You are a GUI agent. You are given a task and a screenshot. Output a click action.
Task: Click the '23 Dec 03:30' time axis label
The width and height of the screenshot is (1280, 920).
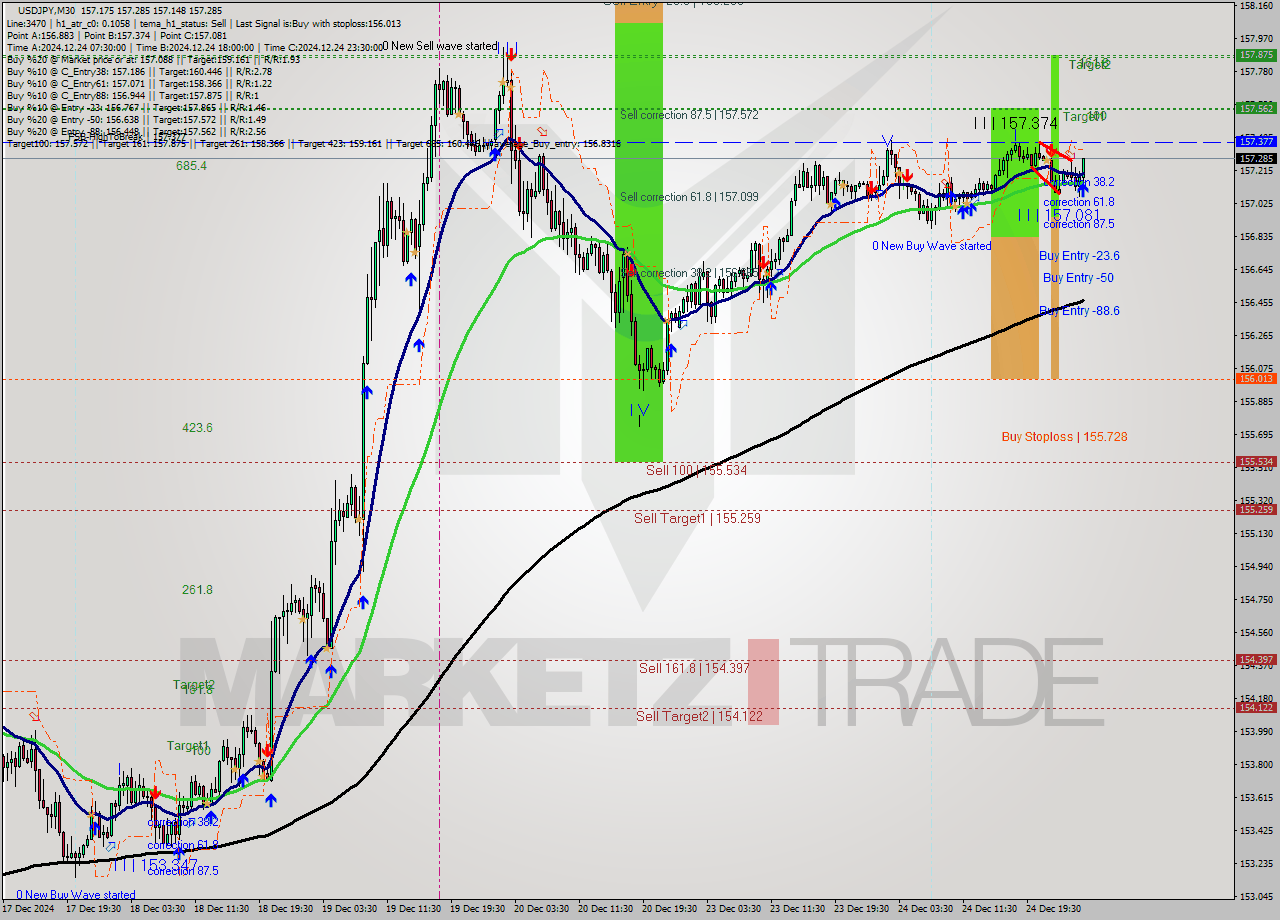coord(733,909)
